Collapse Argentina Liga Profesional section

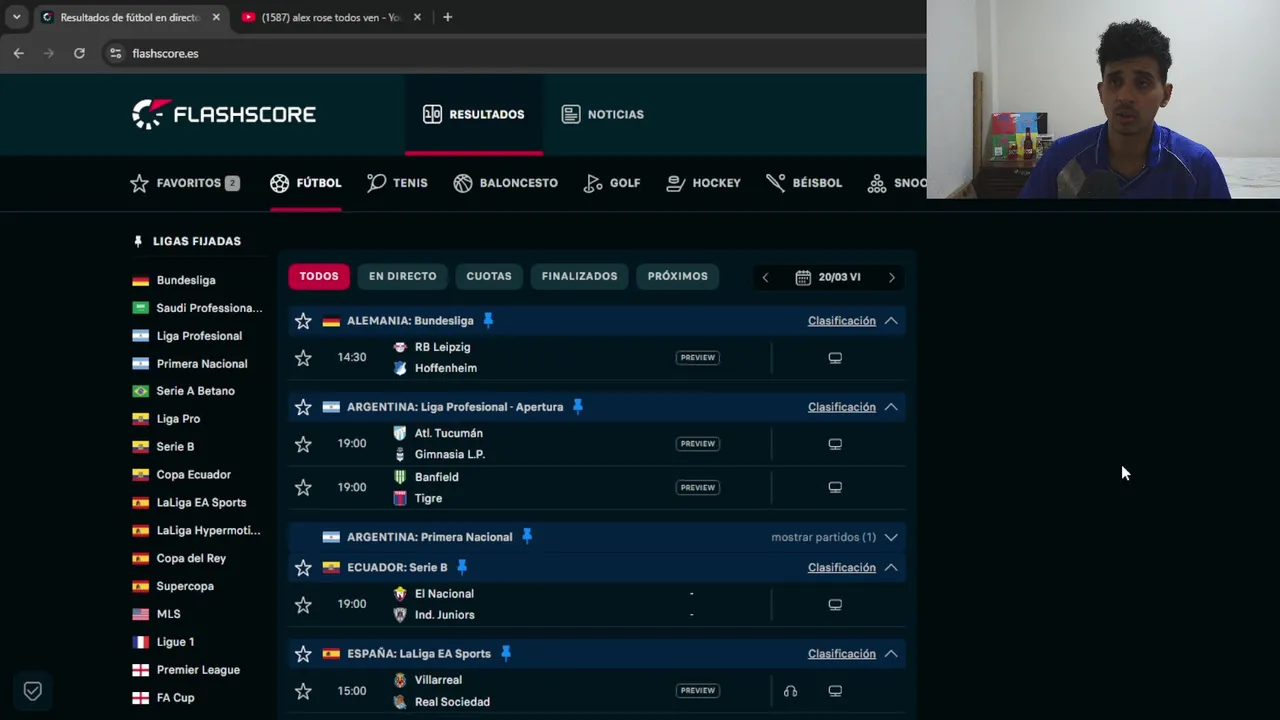(x=891, y=407)
